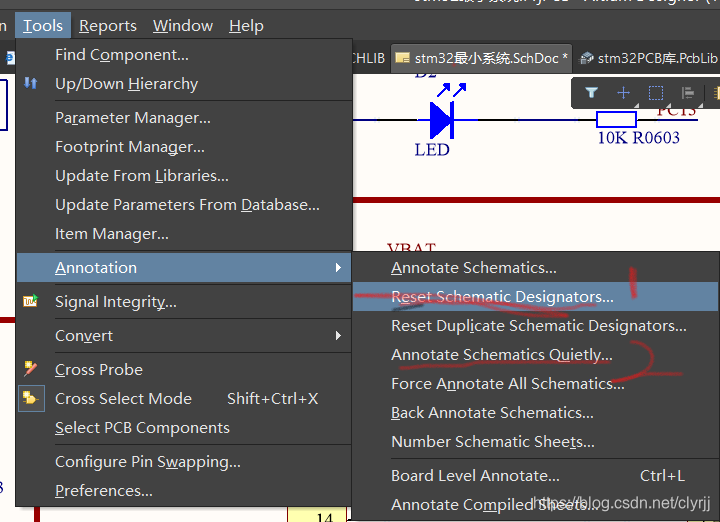
Task: Expand the Convert submenu arrow
Action: point(338,336)
